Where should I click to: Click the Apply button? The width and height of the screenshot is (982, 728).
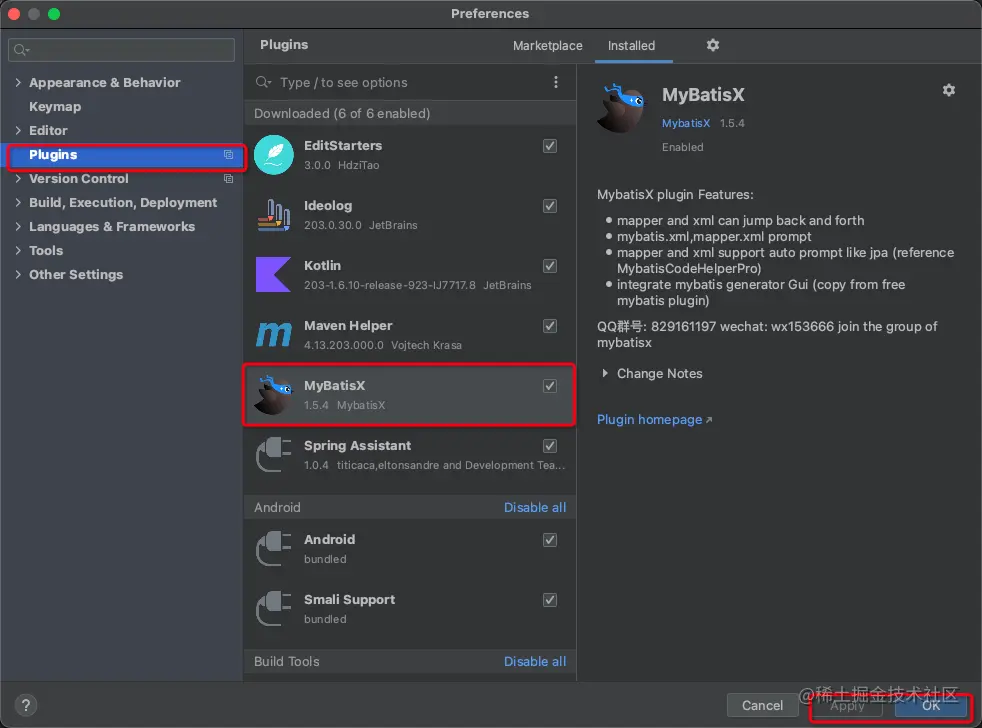pos(847,706)
